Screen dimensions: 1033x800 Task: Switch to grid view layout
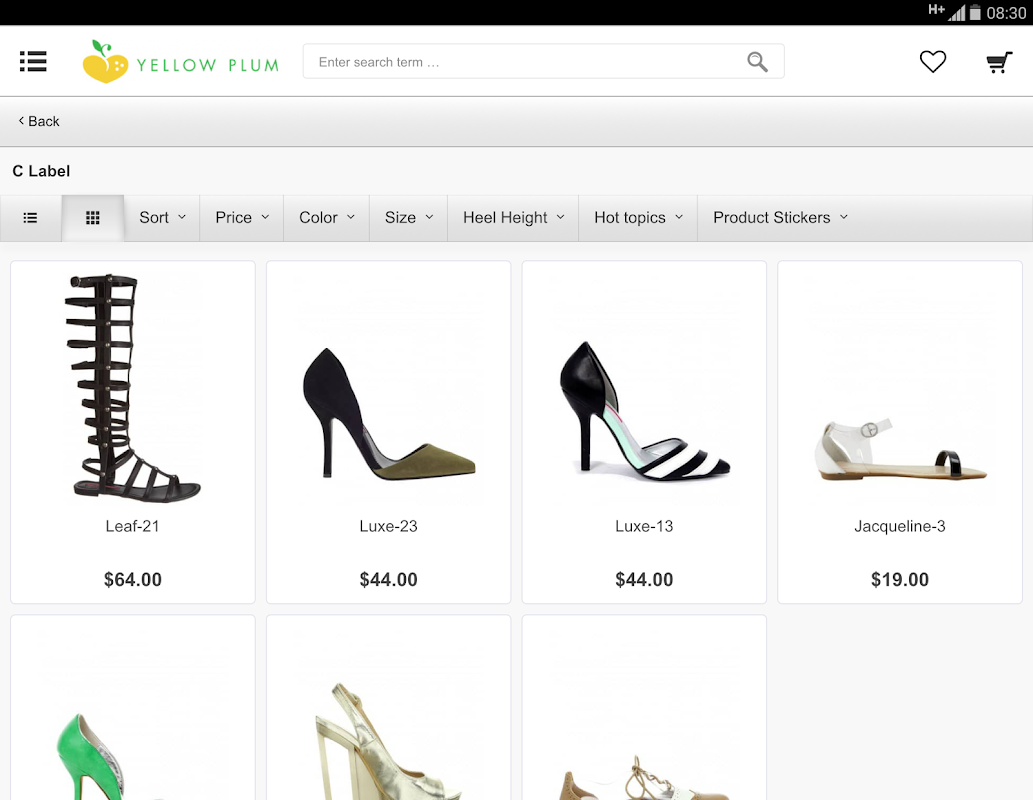(x=93, y=217)
